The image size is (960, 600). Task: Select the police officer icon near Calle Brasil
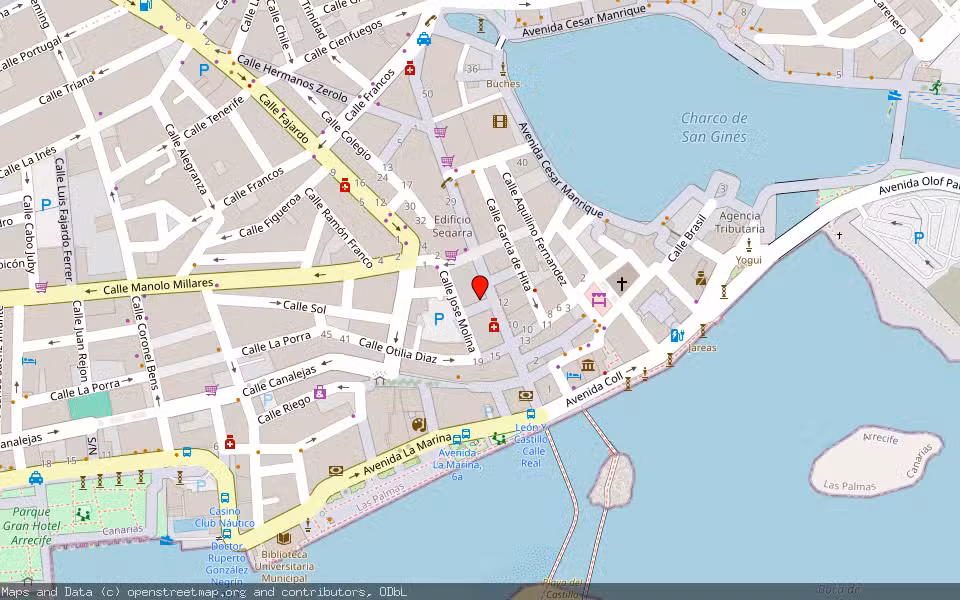point(701,279)
